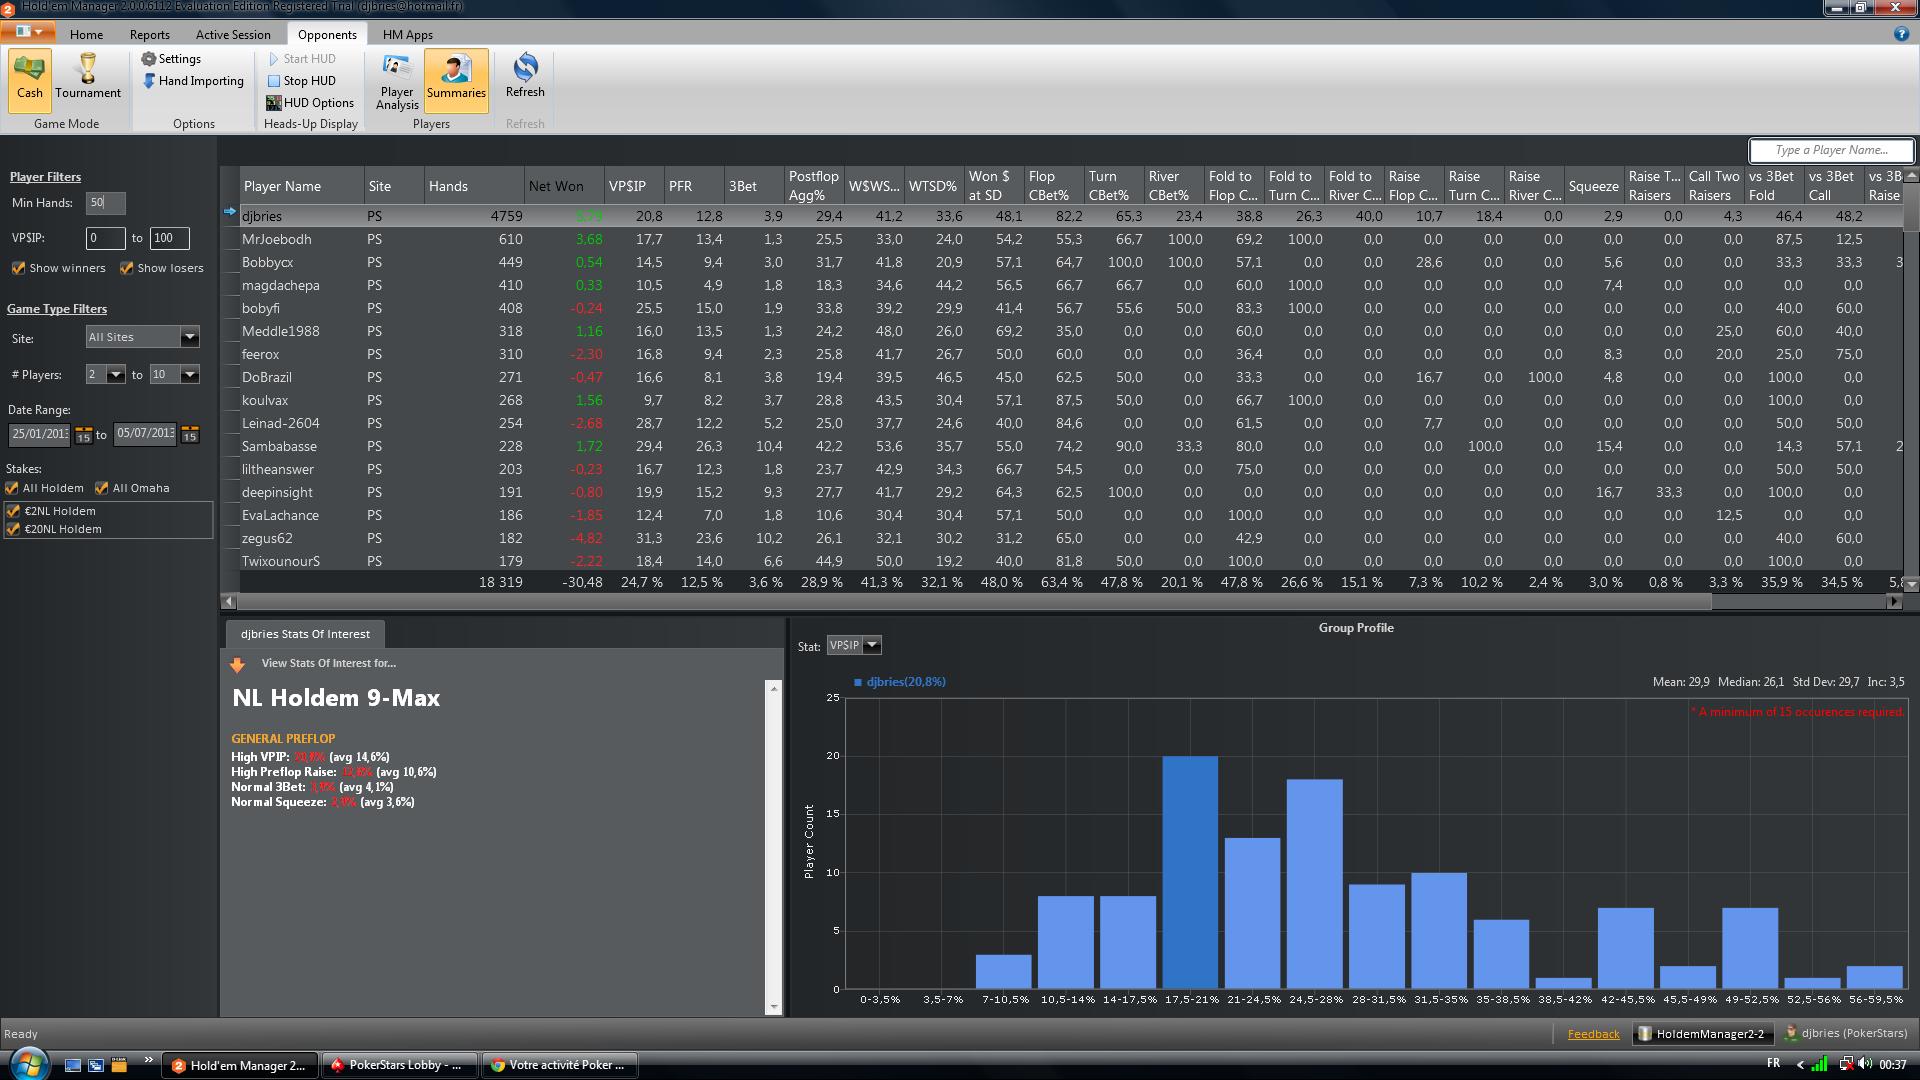Image resolution: width=1920 pixels, height=1080 pixels.
Task: Switch to the Reports tab
Action: pos(149,34)
